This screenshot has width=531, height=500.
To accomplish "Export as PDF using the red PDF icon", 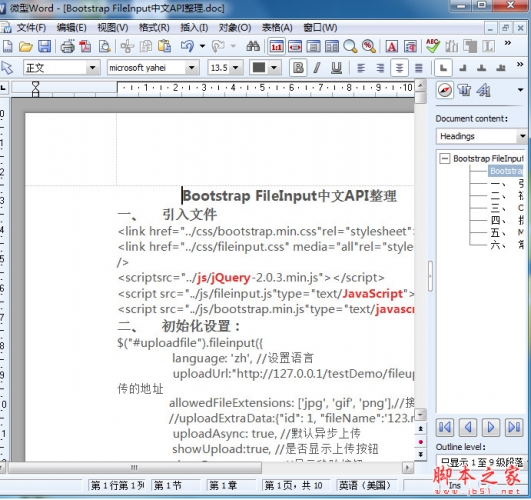I will [85, 46].
